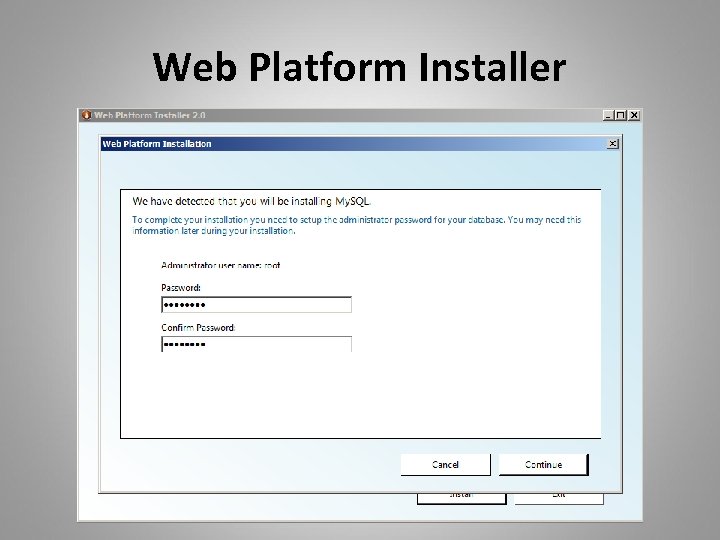
Task: Click the 'Confirm Password:' label
Action: 198,327
